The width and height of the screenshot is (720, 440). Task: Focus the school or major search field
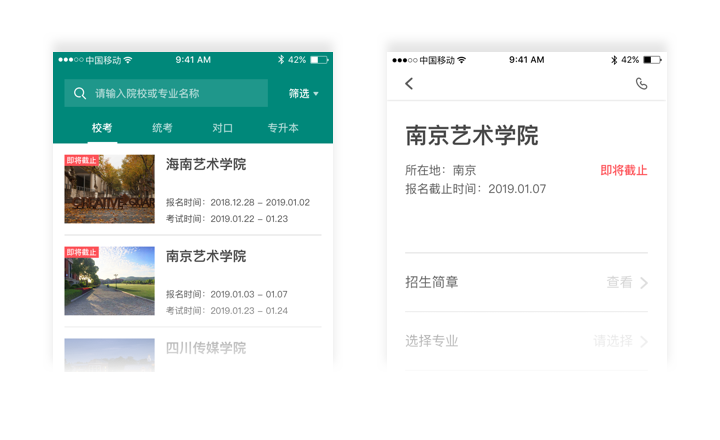pyautogui.click(x=166, y=93)
